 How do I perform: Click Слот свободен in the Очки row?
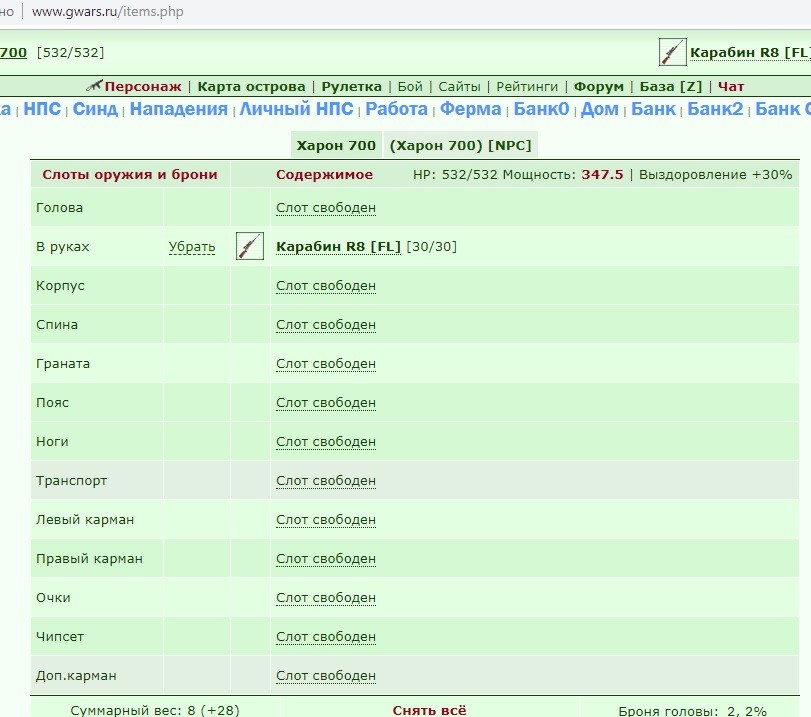pyautogui.click(x=326, y=598)
